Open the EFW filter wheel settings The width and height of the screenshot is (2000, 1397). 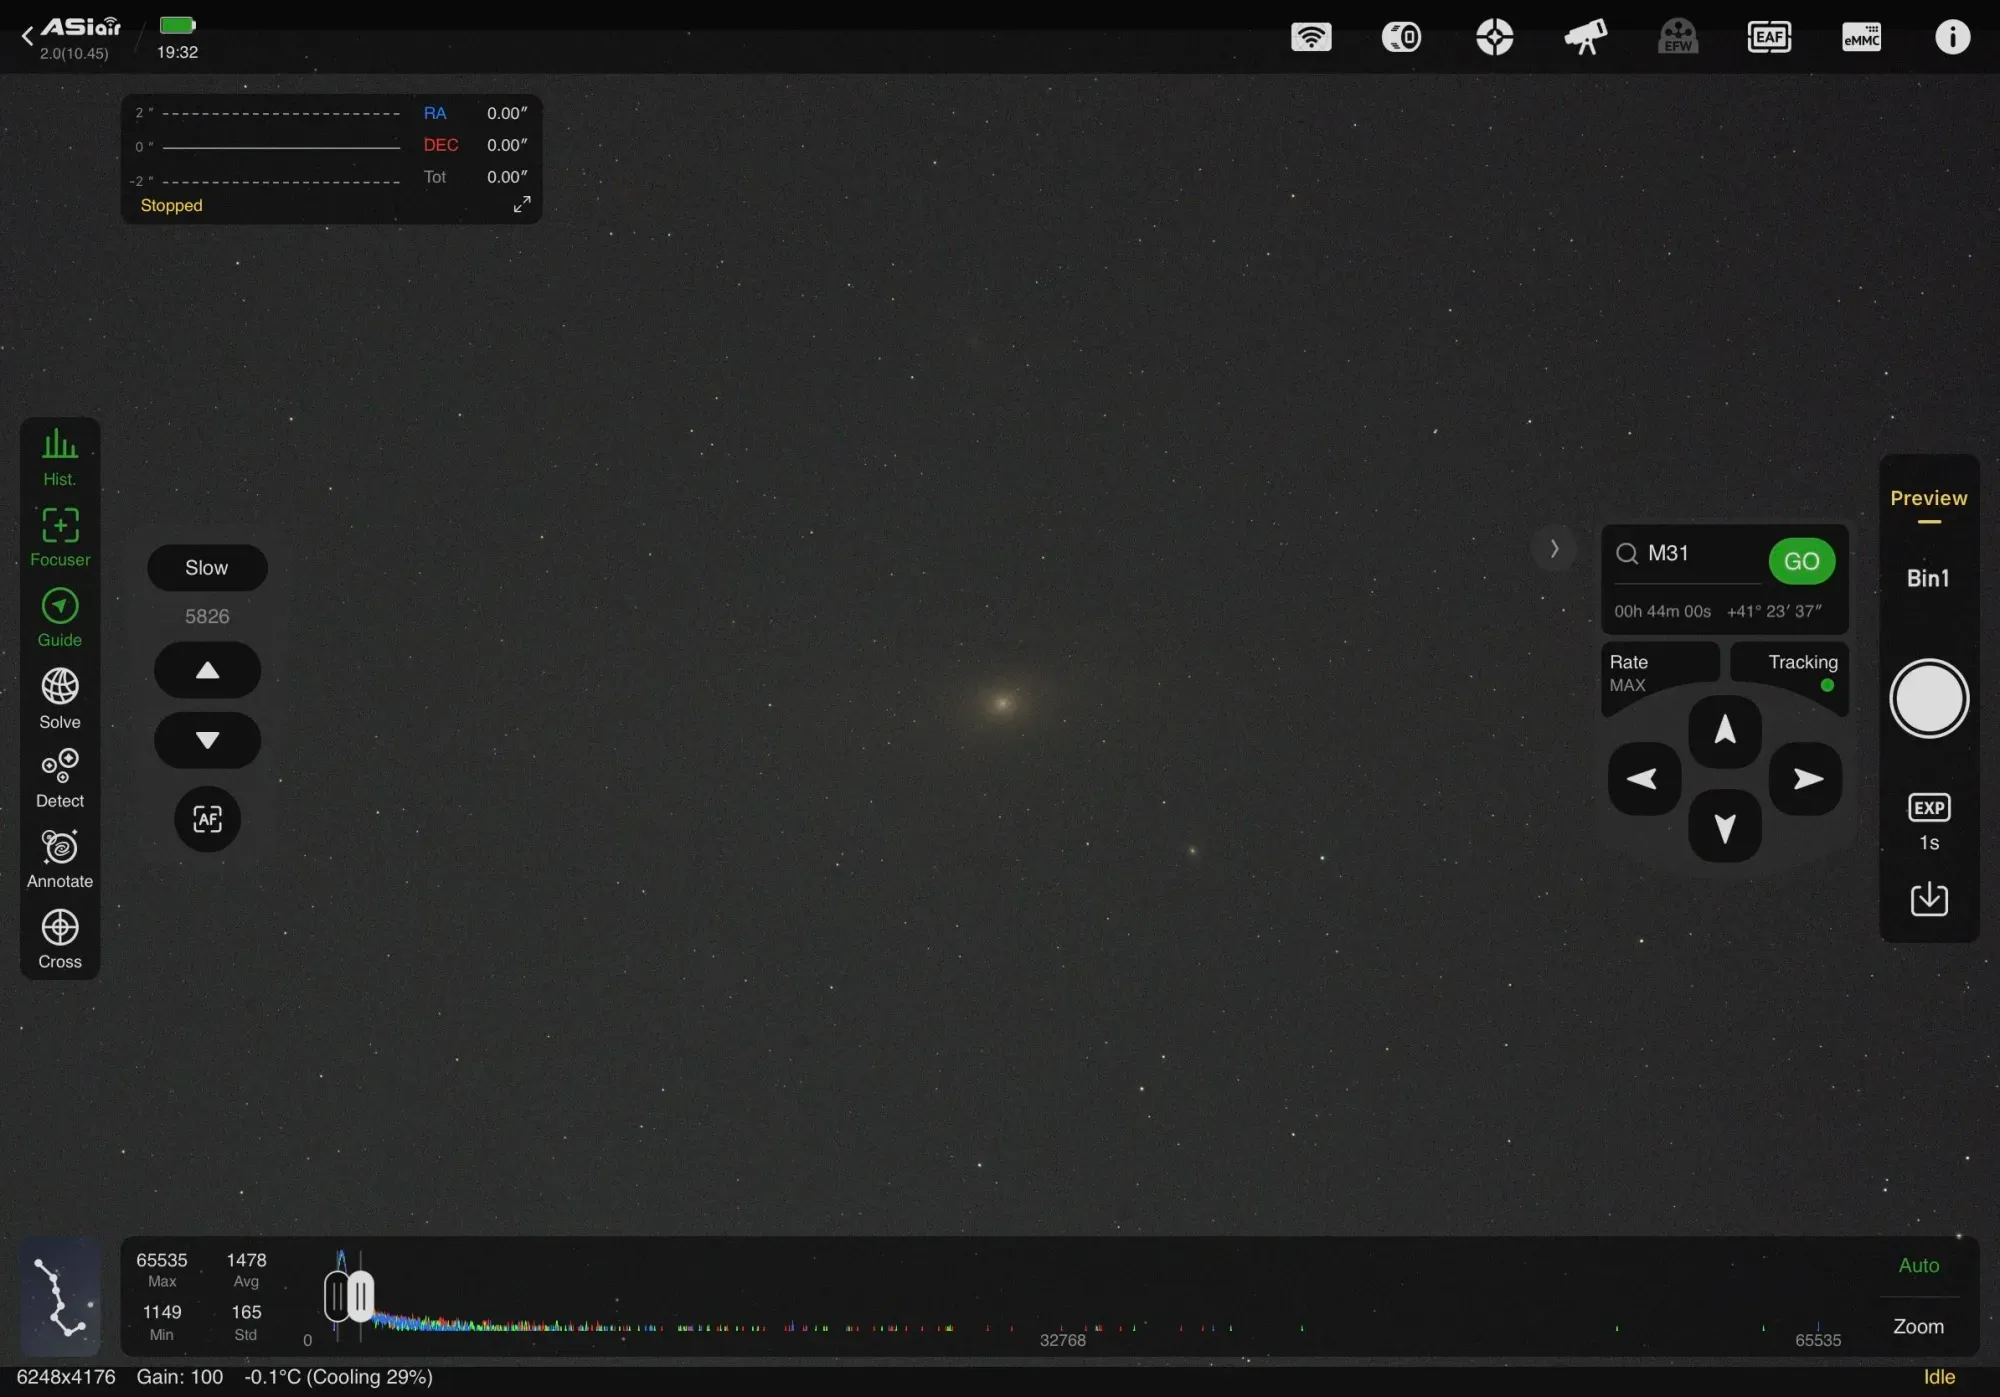click(1678, 37)
